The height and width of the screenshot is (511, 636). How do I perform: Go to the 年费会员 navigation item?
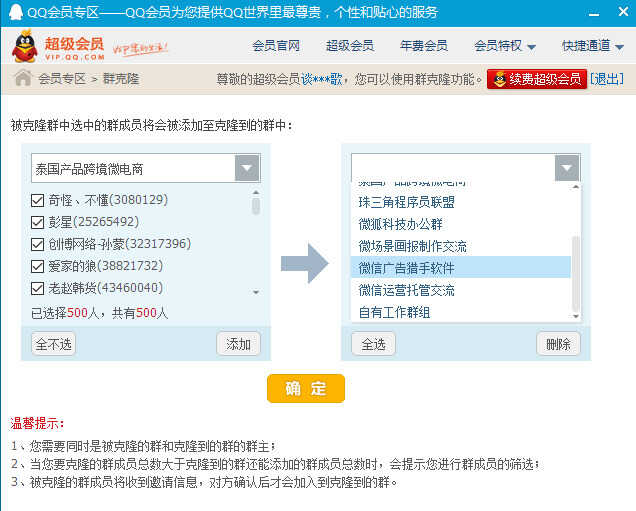click(424, 46)
